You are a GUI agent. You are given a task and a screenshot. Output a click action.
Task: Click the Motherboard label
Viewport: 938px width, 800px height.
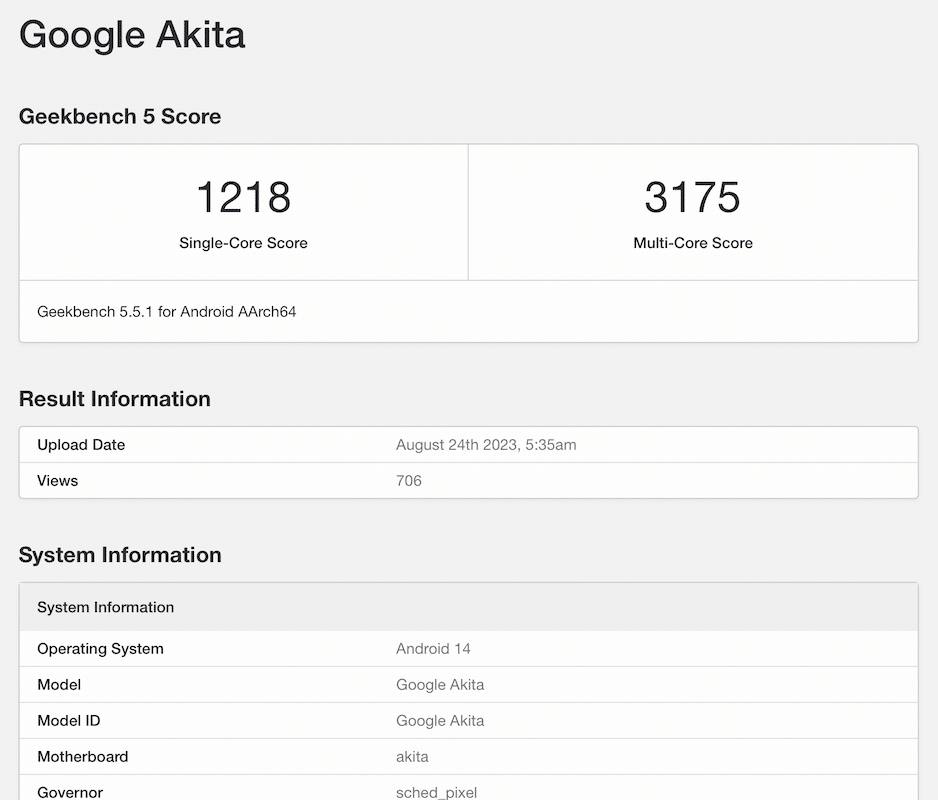point(83,756)
